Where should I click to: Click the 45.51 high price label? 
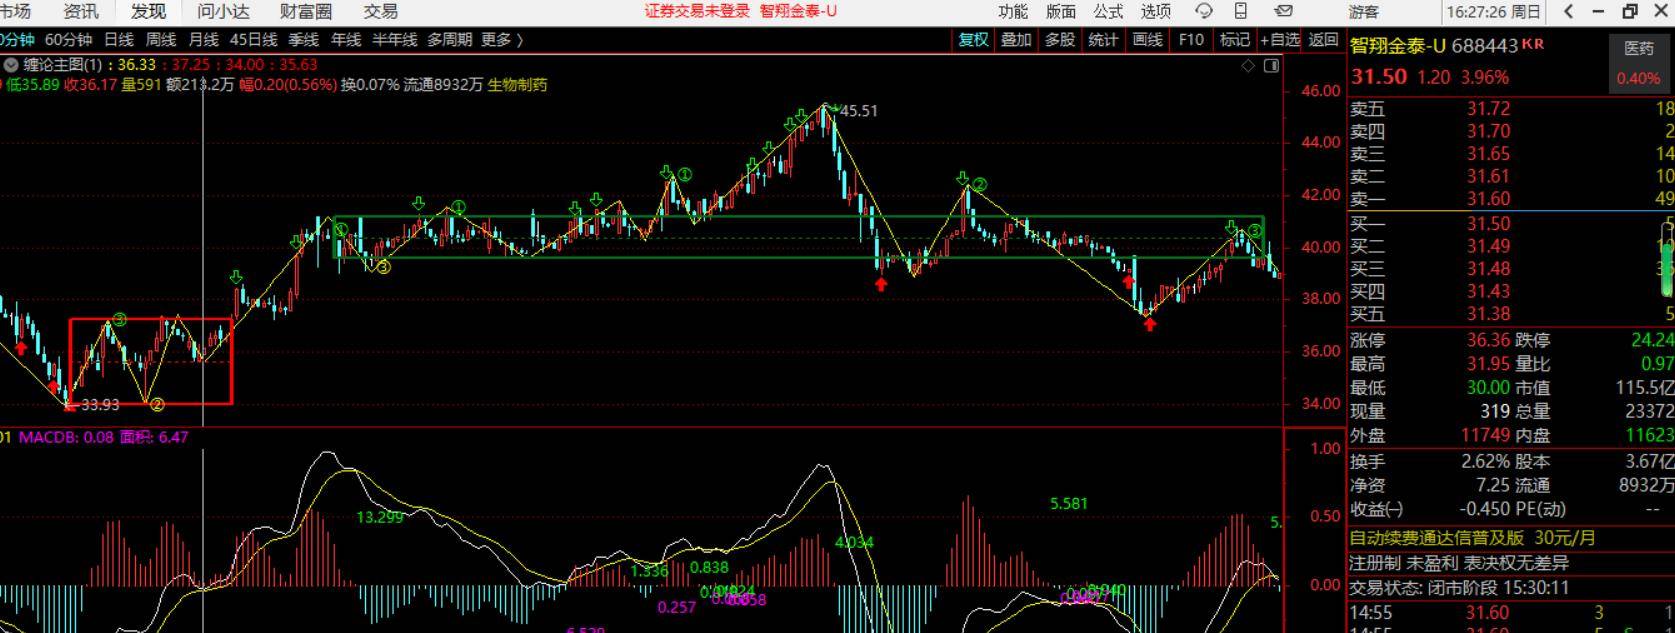tap(858, 111)
